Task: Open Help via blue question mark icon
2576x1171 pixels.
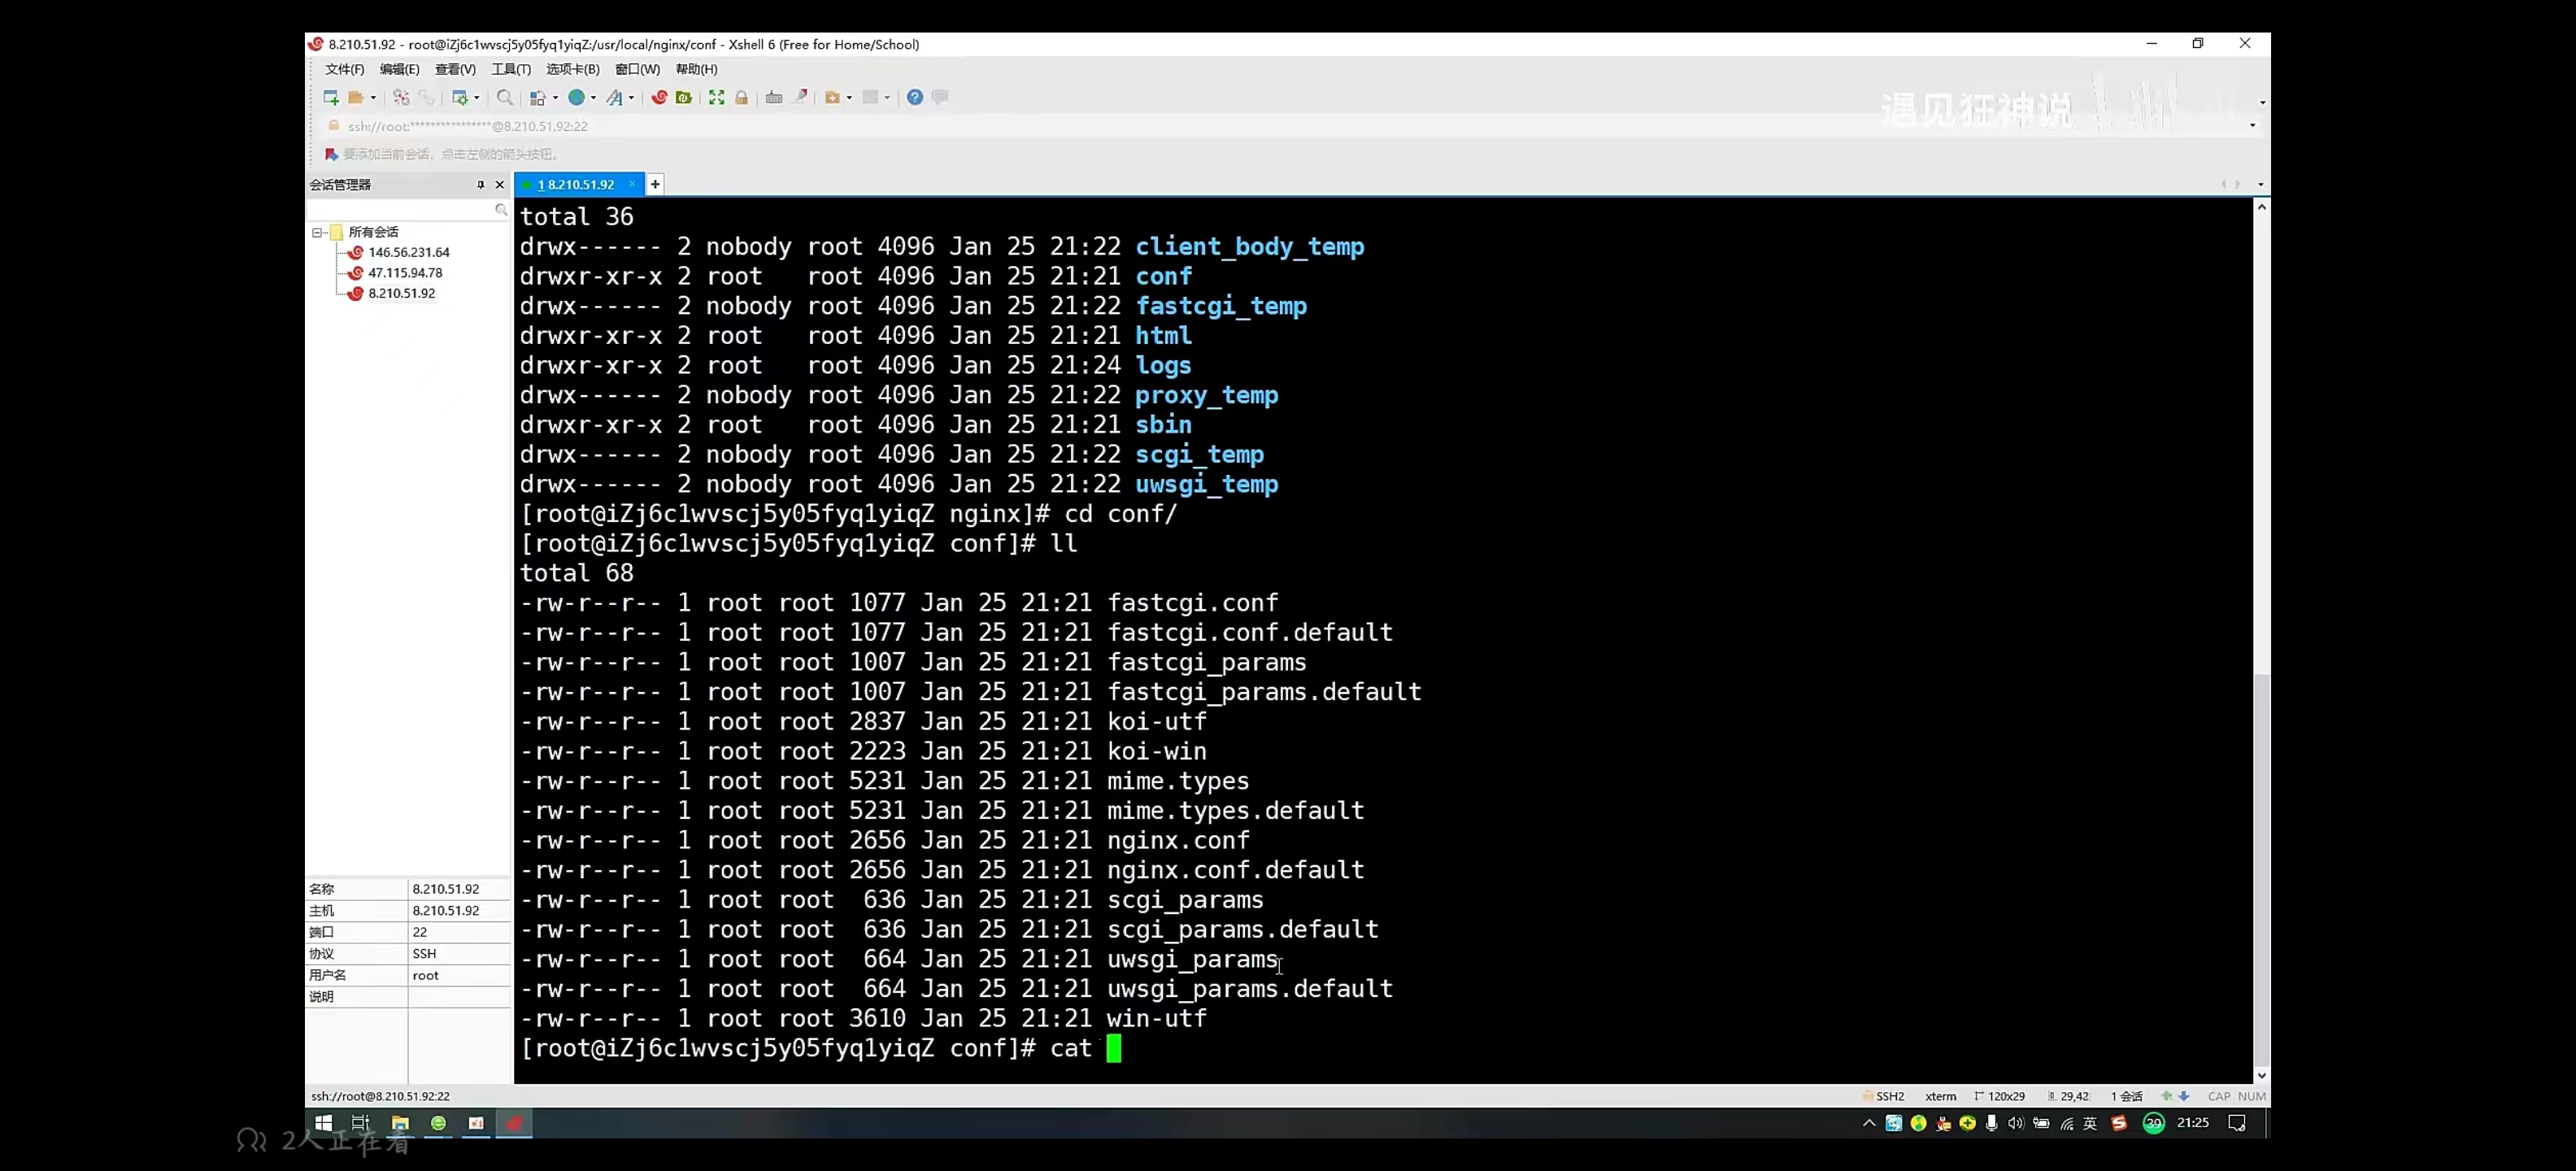Action: (x=914, y=97)
